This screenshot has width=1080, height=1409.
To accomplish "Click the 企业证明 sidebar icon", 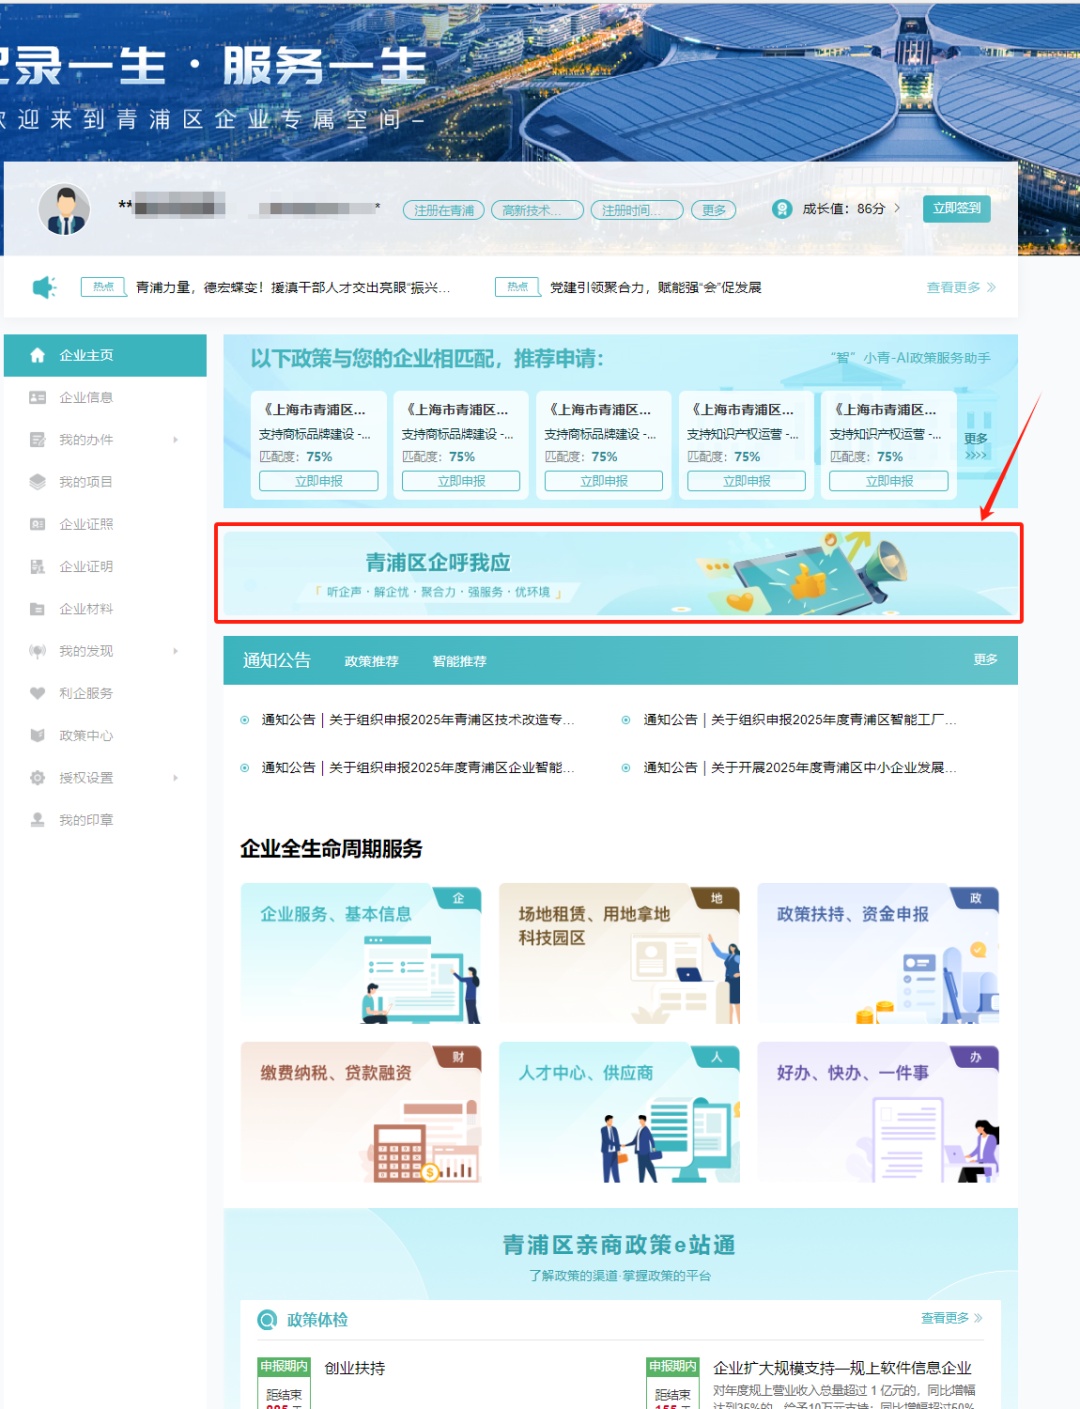I will [37, 566].
